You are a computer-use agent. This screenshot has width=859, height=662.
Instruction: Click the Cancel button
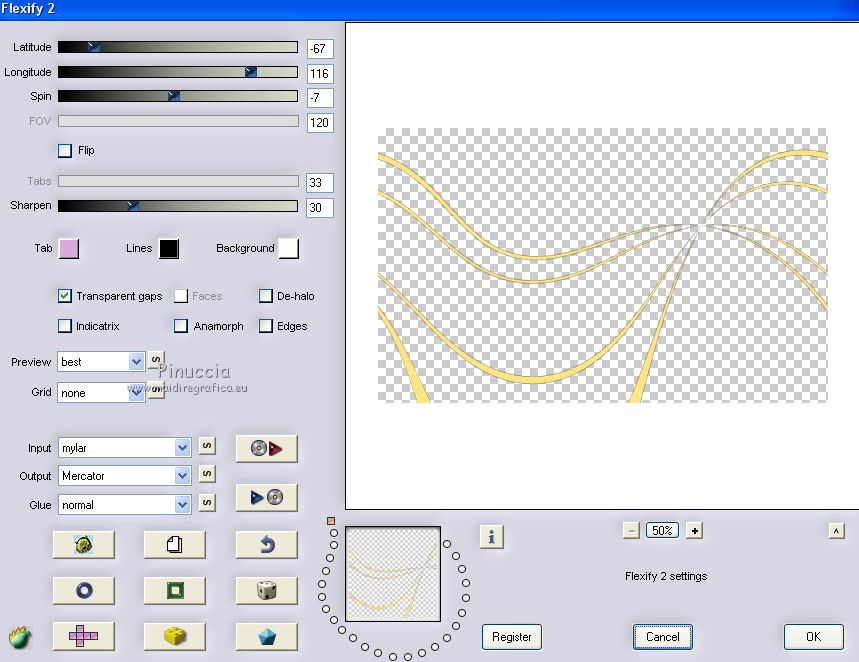tap(663, 637)
